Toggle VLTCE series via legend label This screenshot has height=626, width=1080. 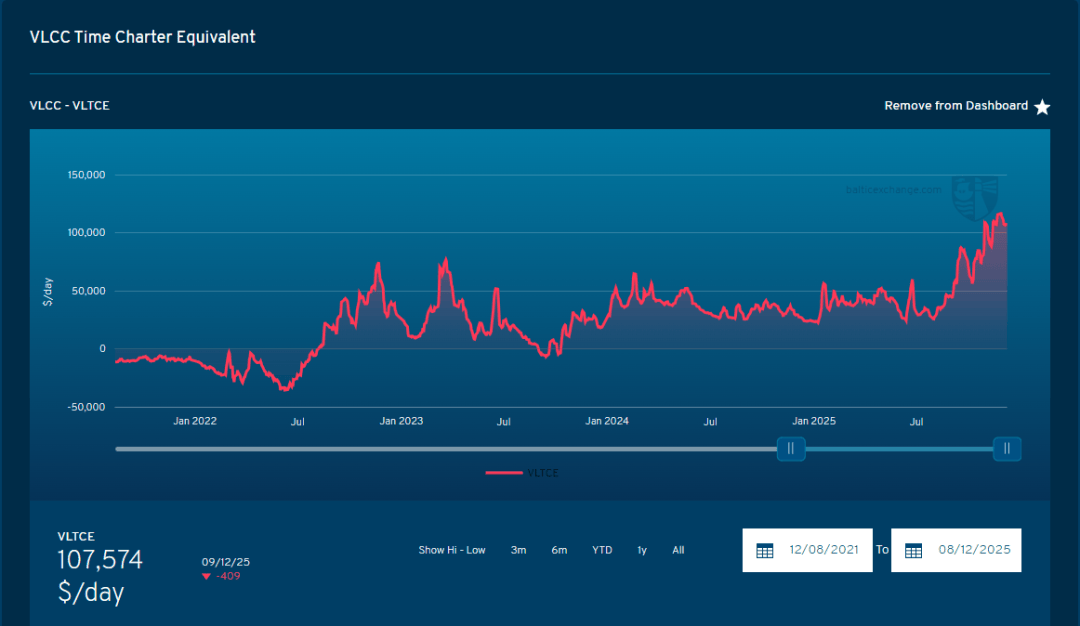[x=543, y=473]
